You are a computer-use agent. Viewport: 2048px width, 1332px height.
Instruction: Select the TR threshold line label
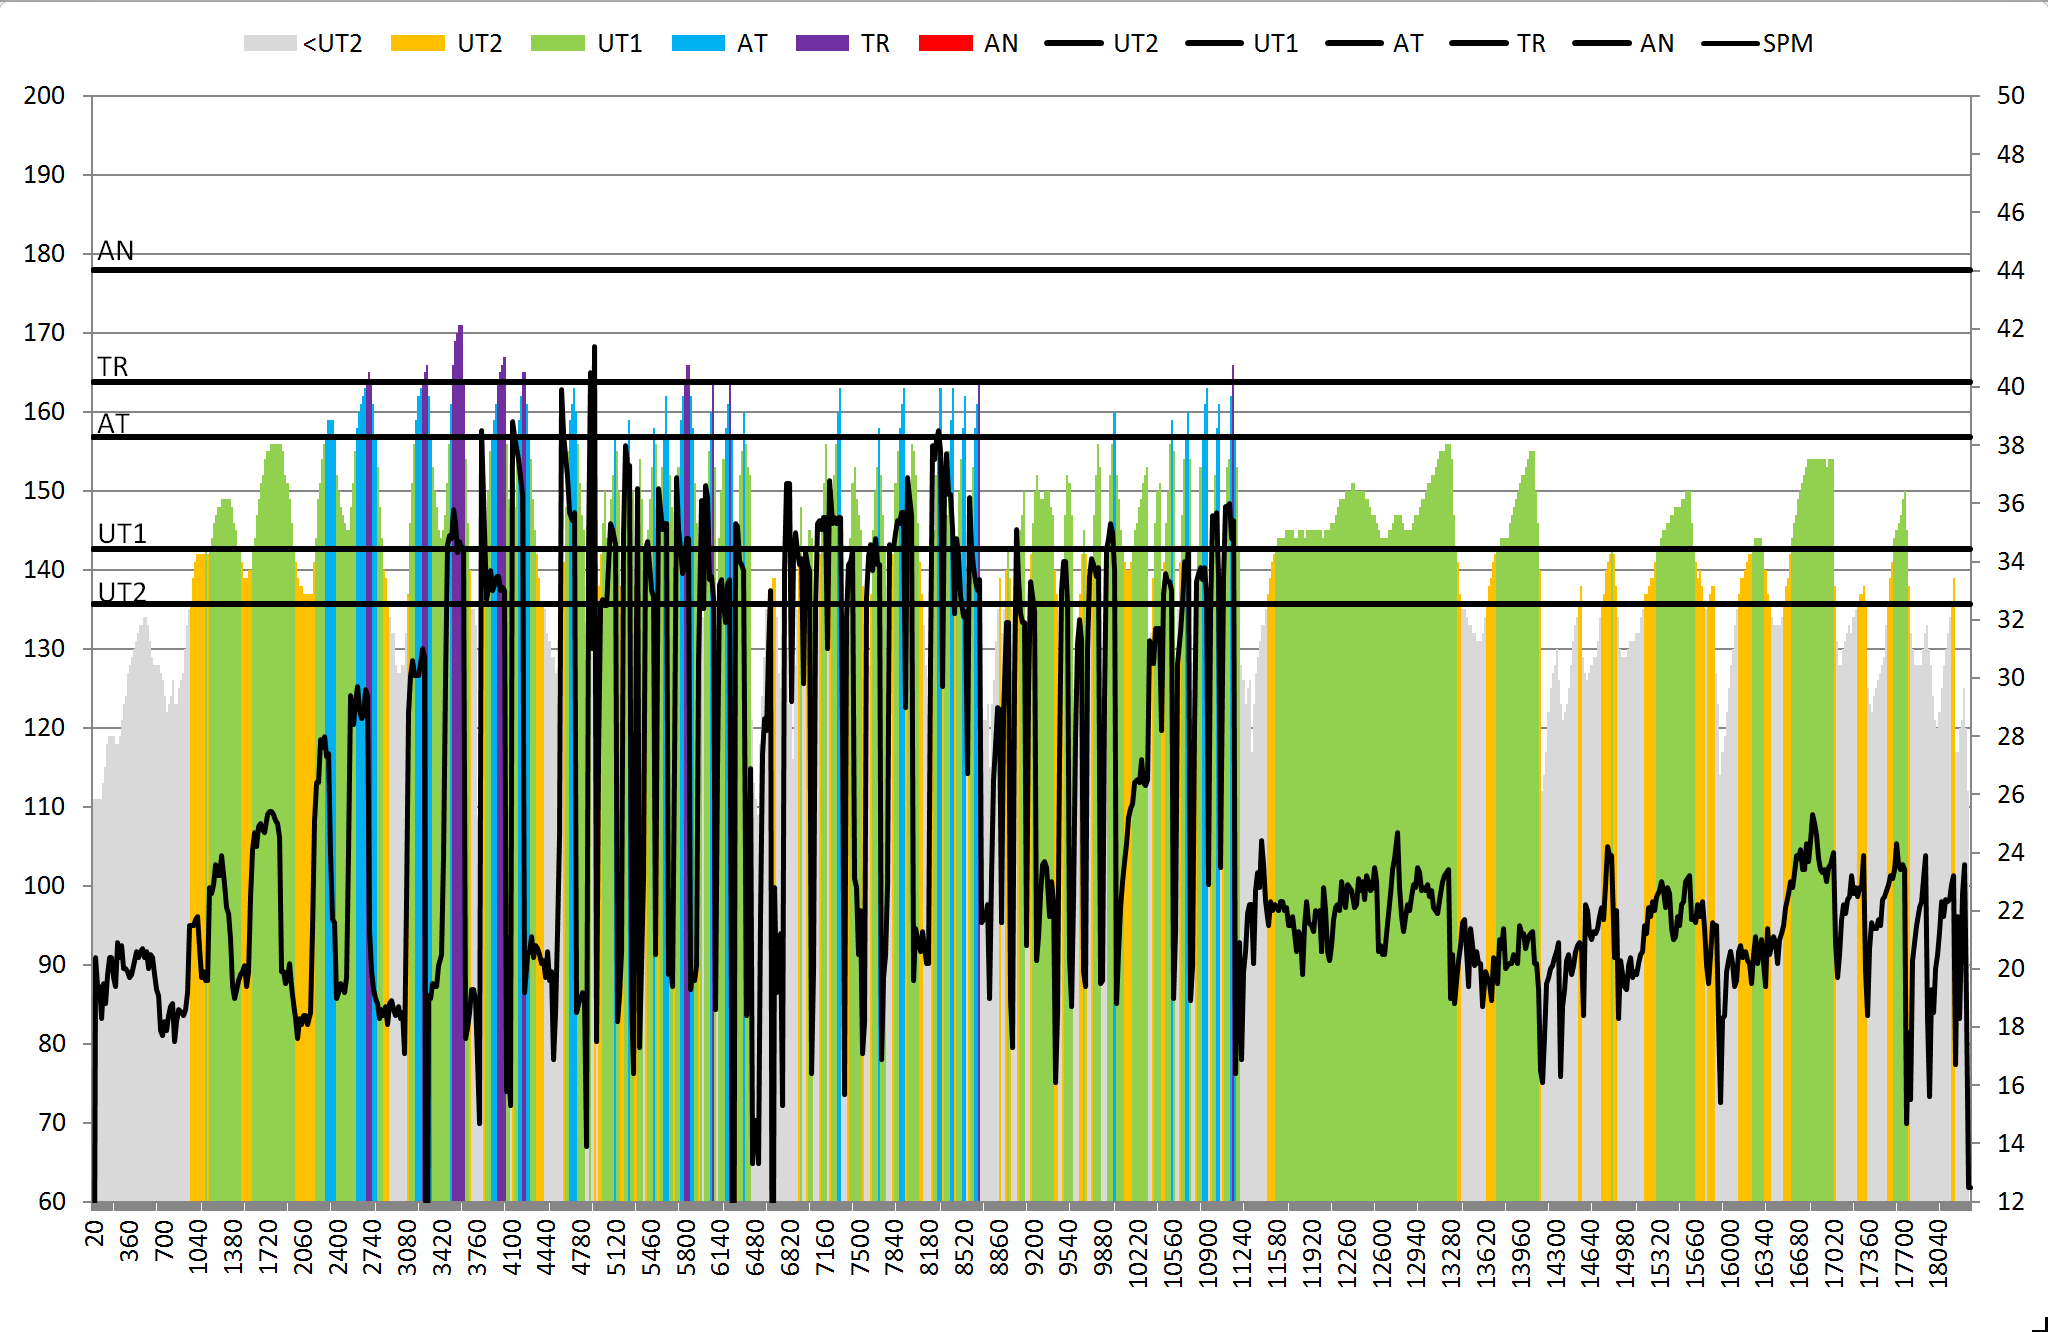(113, 367)
